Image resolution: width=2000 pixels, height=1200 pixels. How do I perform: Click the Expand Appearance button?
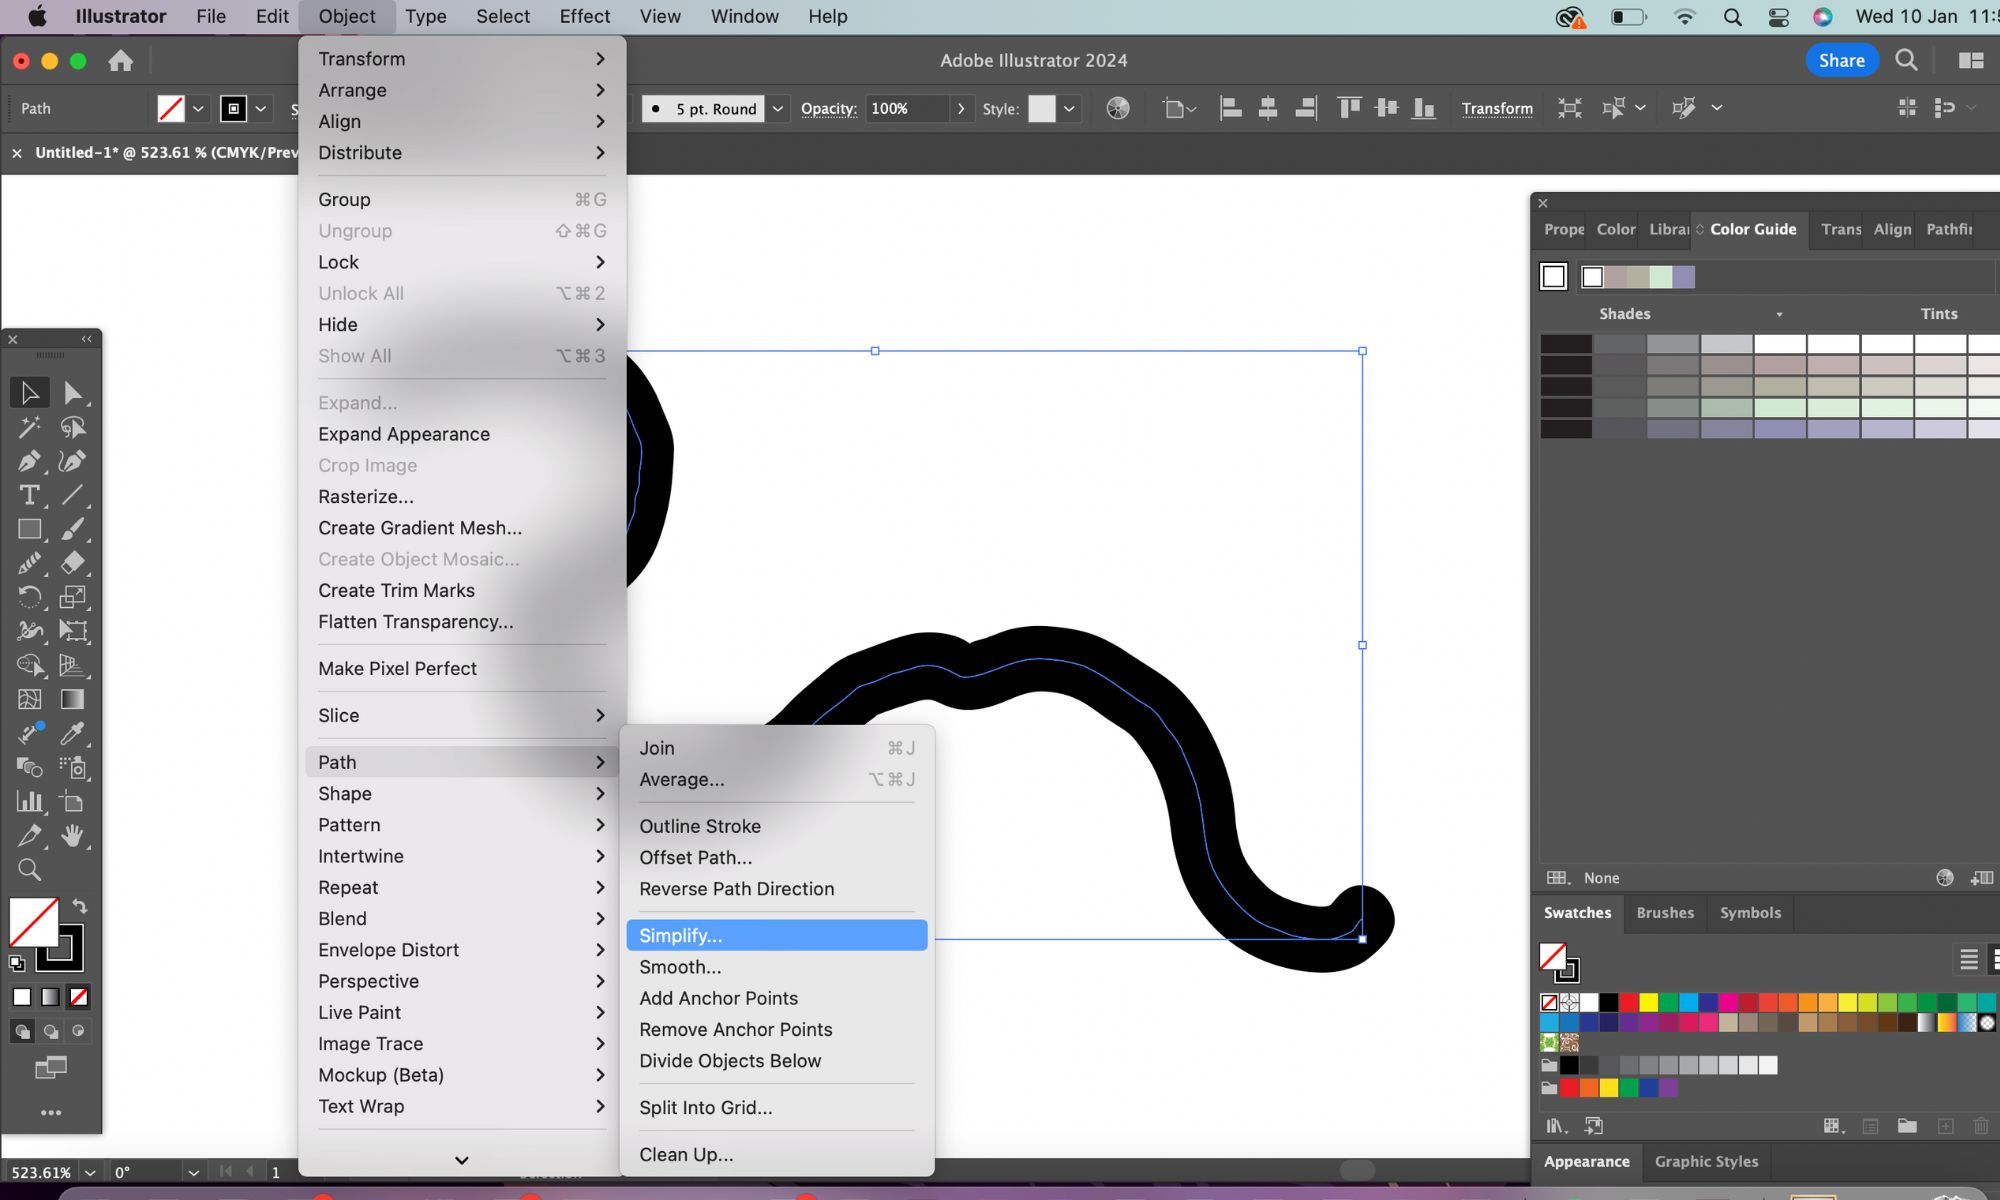tap(404, 433)
